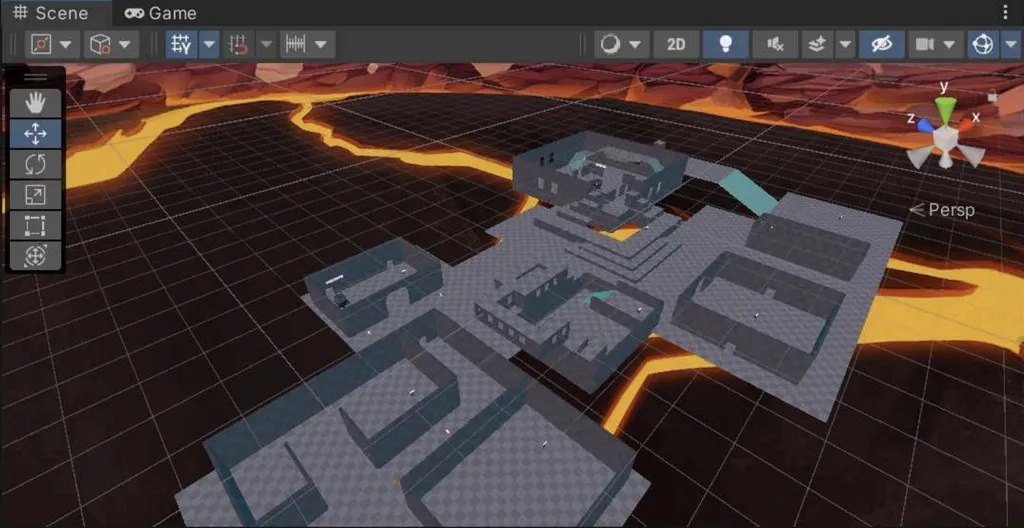Select the Move tool
This screenshot has height=528, width=1024.
tap(35, 133)
